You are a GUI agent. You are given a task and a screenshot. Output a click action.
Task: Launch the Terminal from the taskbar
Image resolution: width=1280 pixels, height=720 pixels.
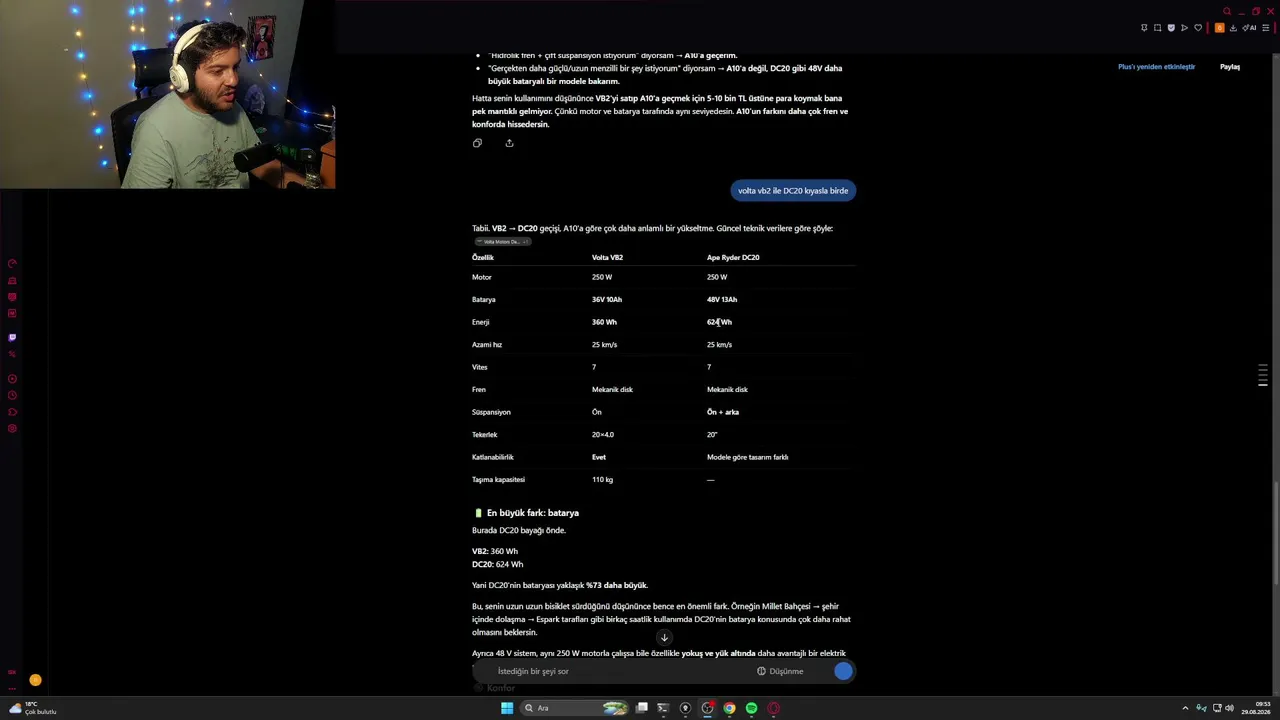pos(663,708)
